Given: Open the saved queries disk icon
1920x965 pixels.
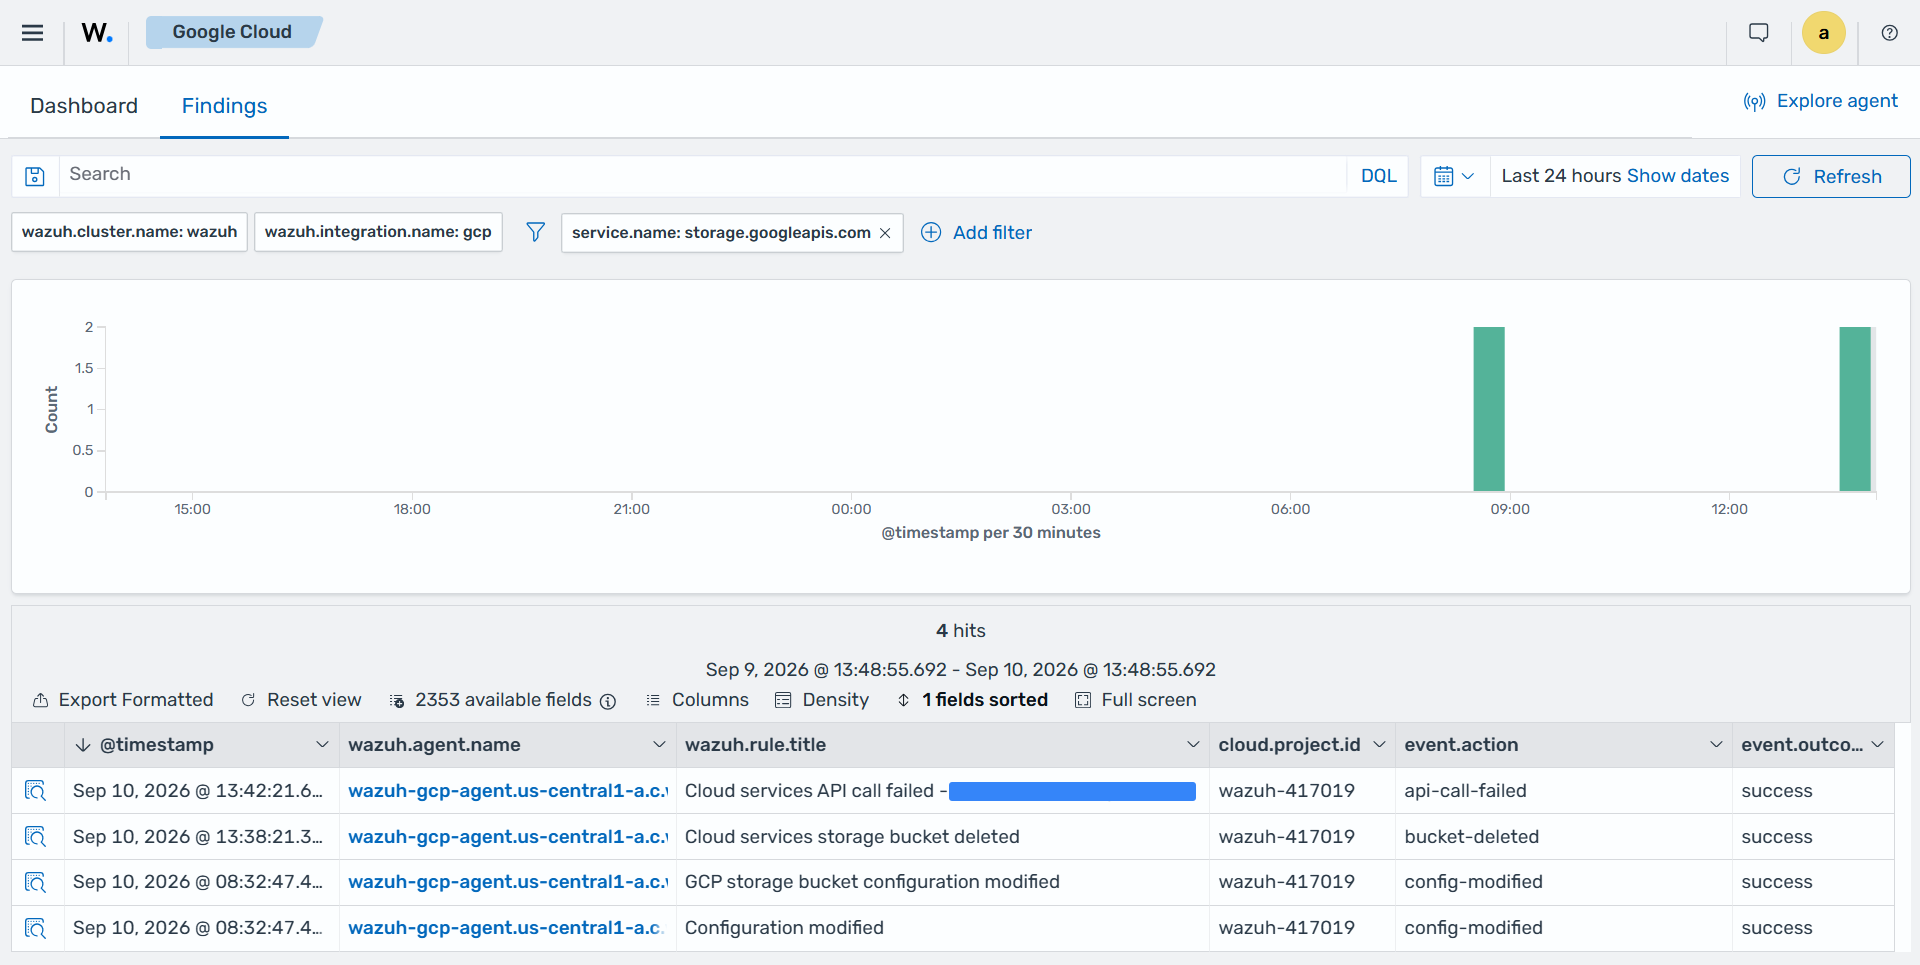Looking at the screenshot, I should [x=35, y=176].
